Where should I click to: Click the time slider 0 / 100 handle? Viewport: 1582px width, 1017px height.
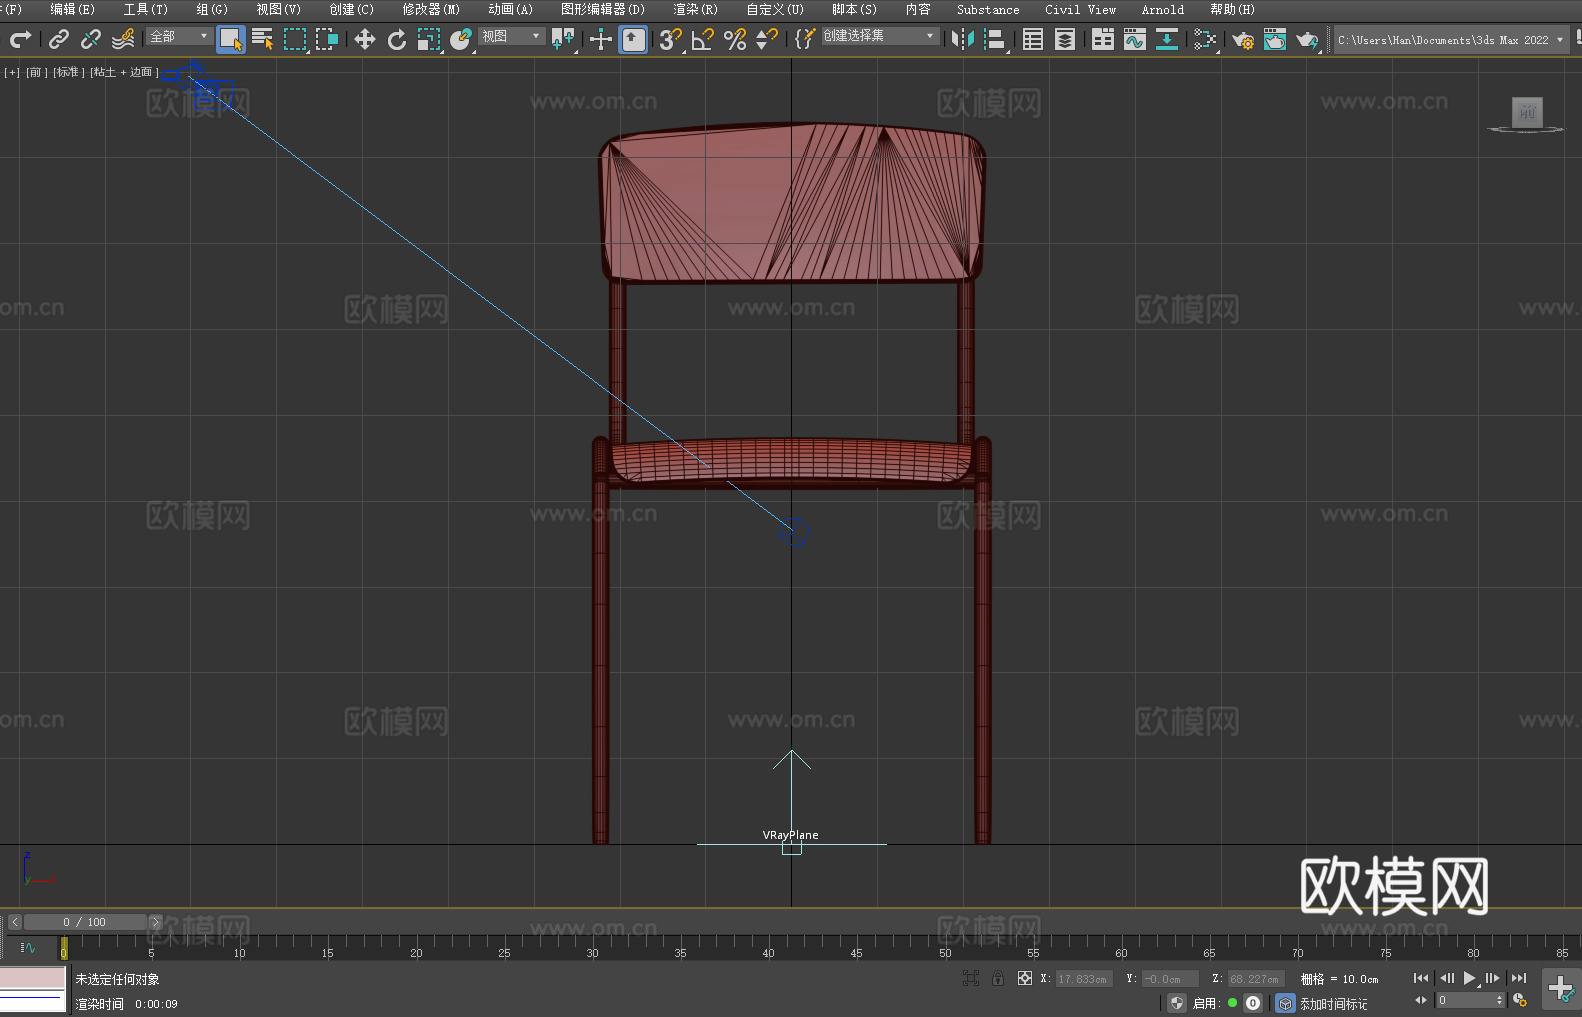tap(85, 922)
